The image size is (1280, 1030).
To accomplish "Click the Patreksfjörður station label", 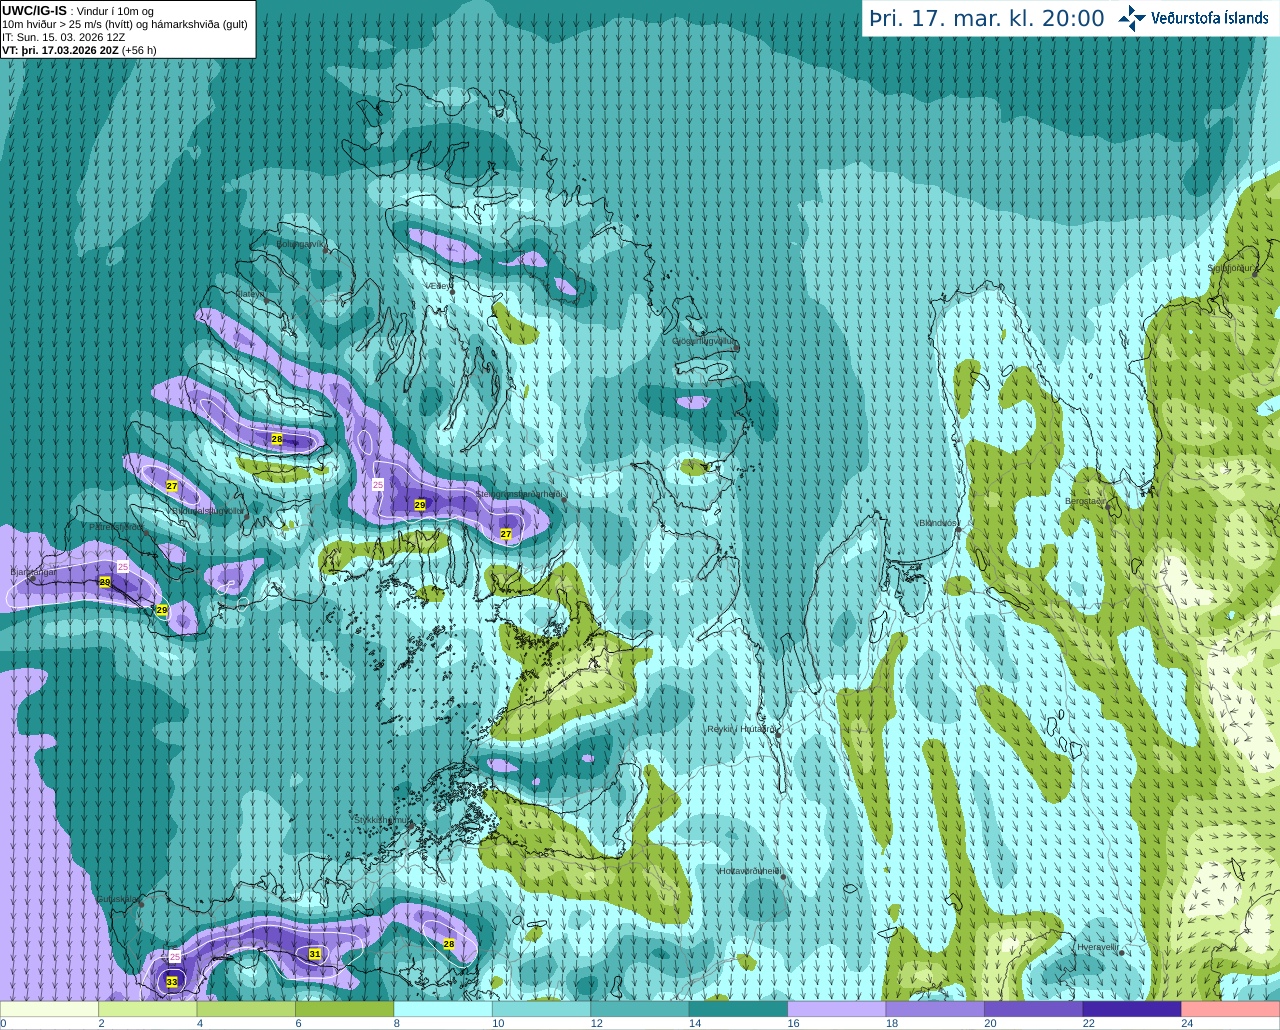I will pos(116,526).
